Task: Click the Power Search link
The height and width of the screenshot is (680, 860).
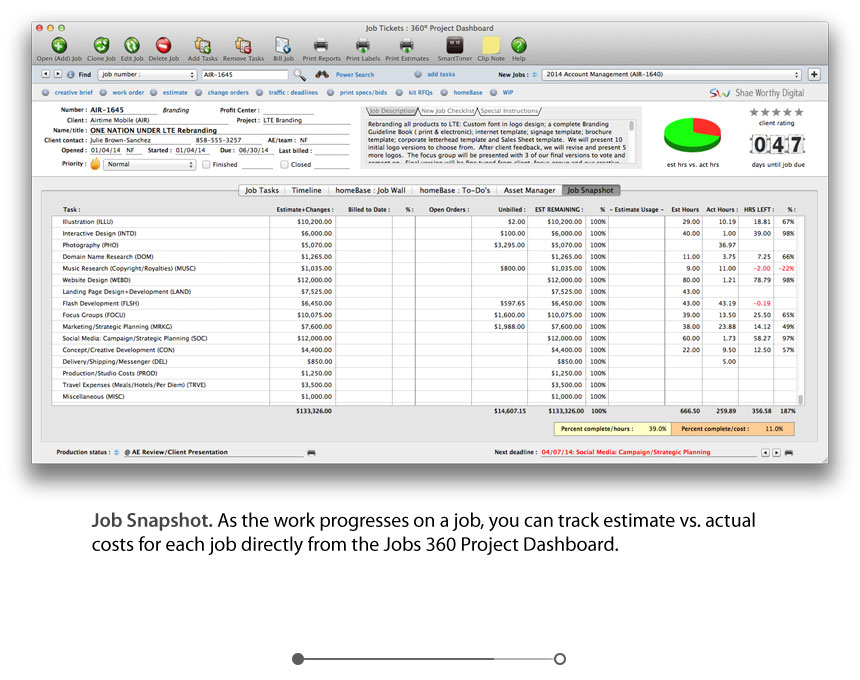Action: click(x=355, y=75)
